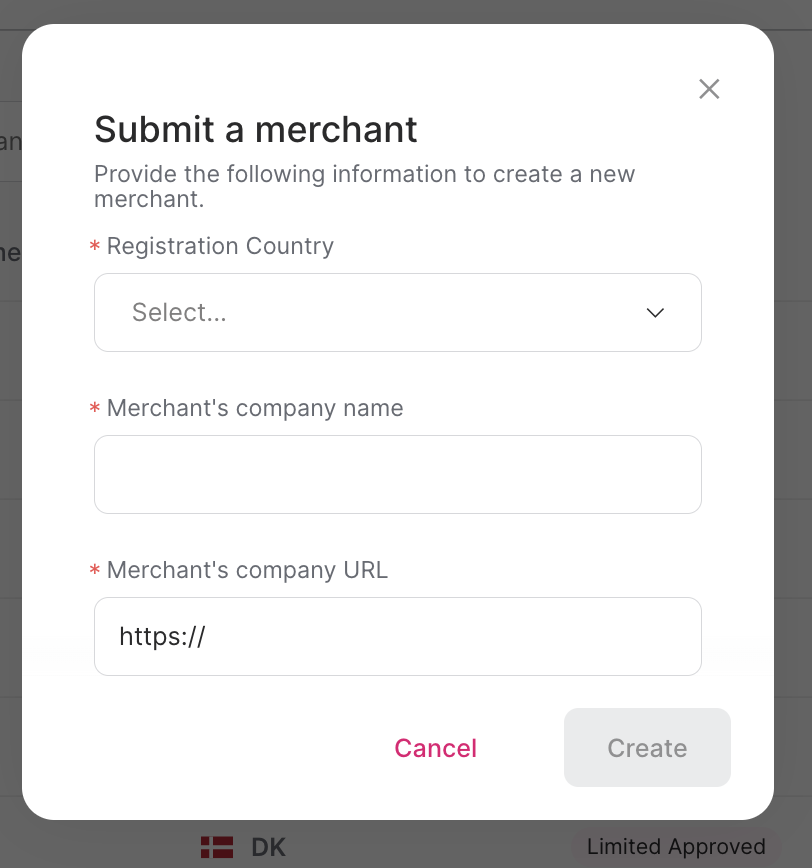Click the "Submit a merchant" heading
812x868 pixels.
pyautogui.click(x=255, y=130)
